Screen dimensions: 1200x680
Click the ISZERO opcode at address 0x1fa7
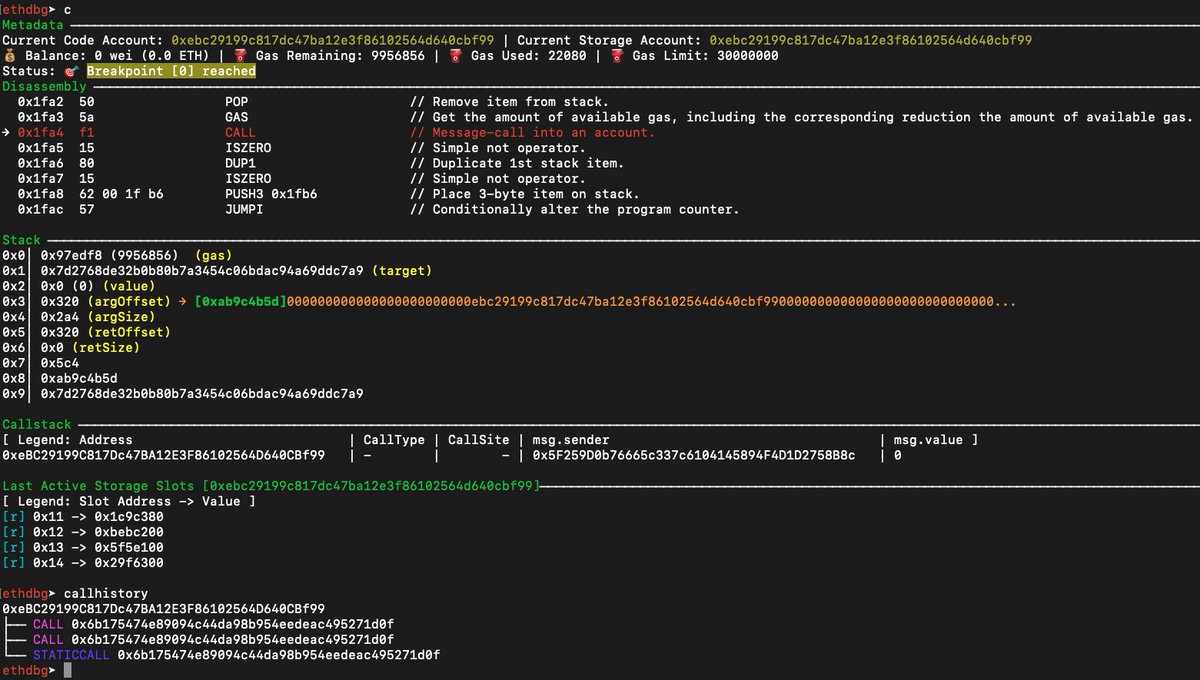point(249,178)
